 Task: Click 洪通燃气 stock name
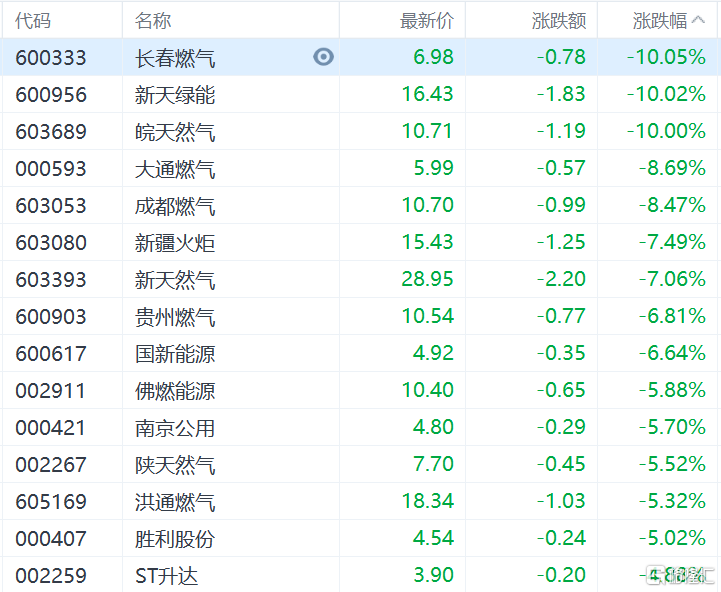click(x=175, y=502)
